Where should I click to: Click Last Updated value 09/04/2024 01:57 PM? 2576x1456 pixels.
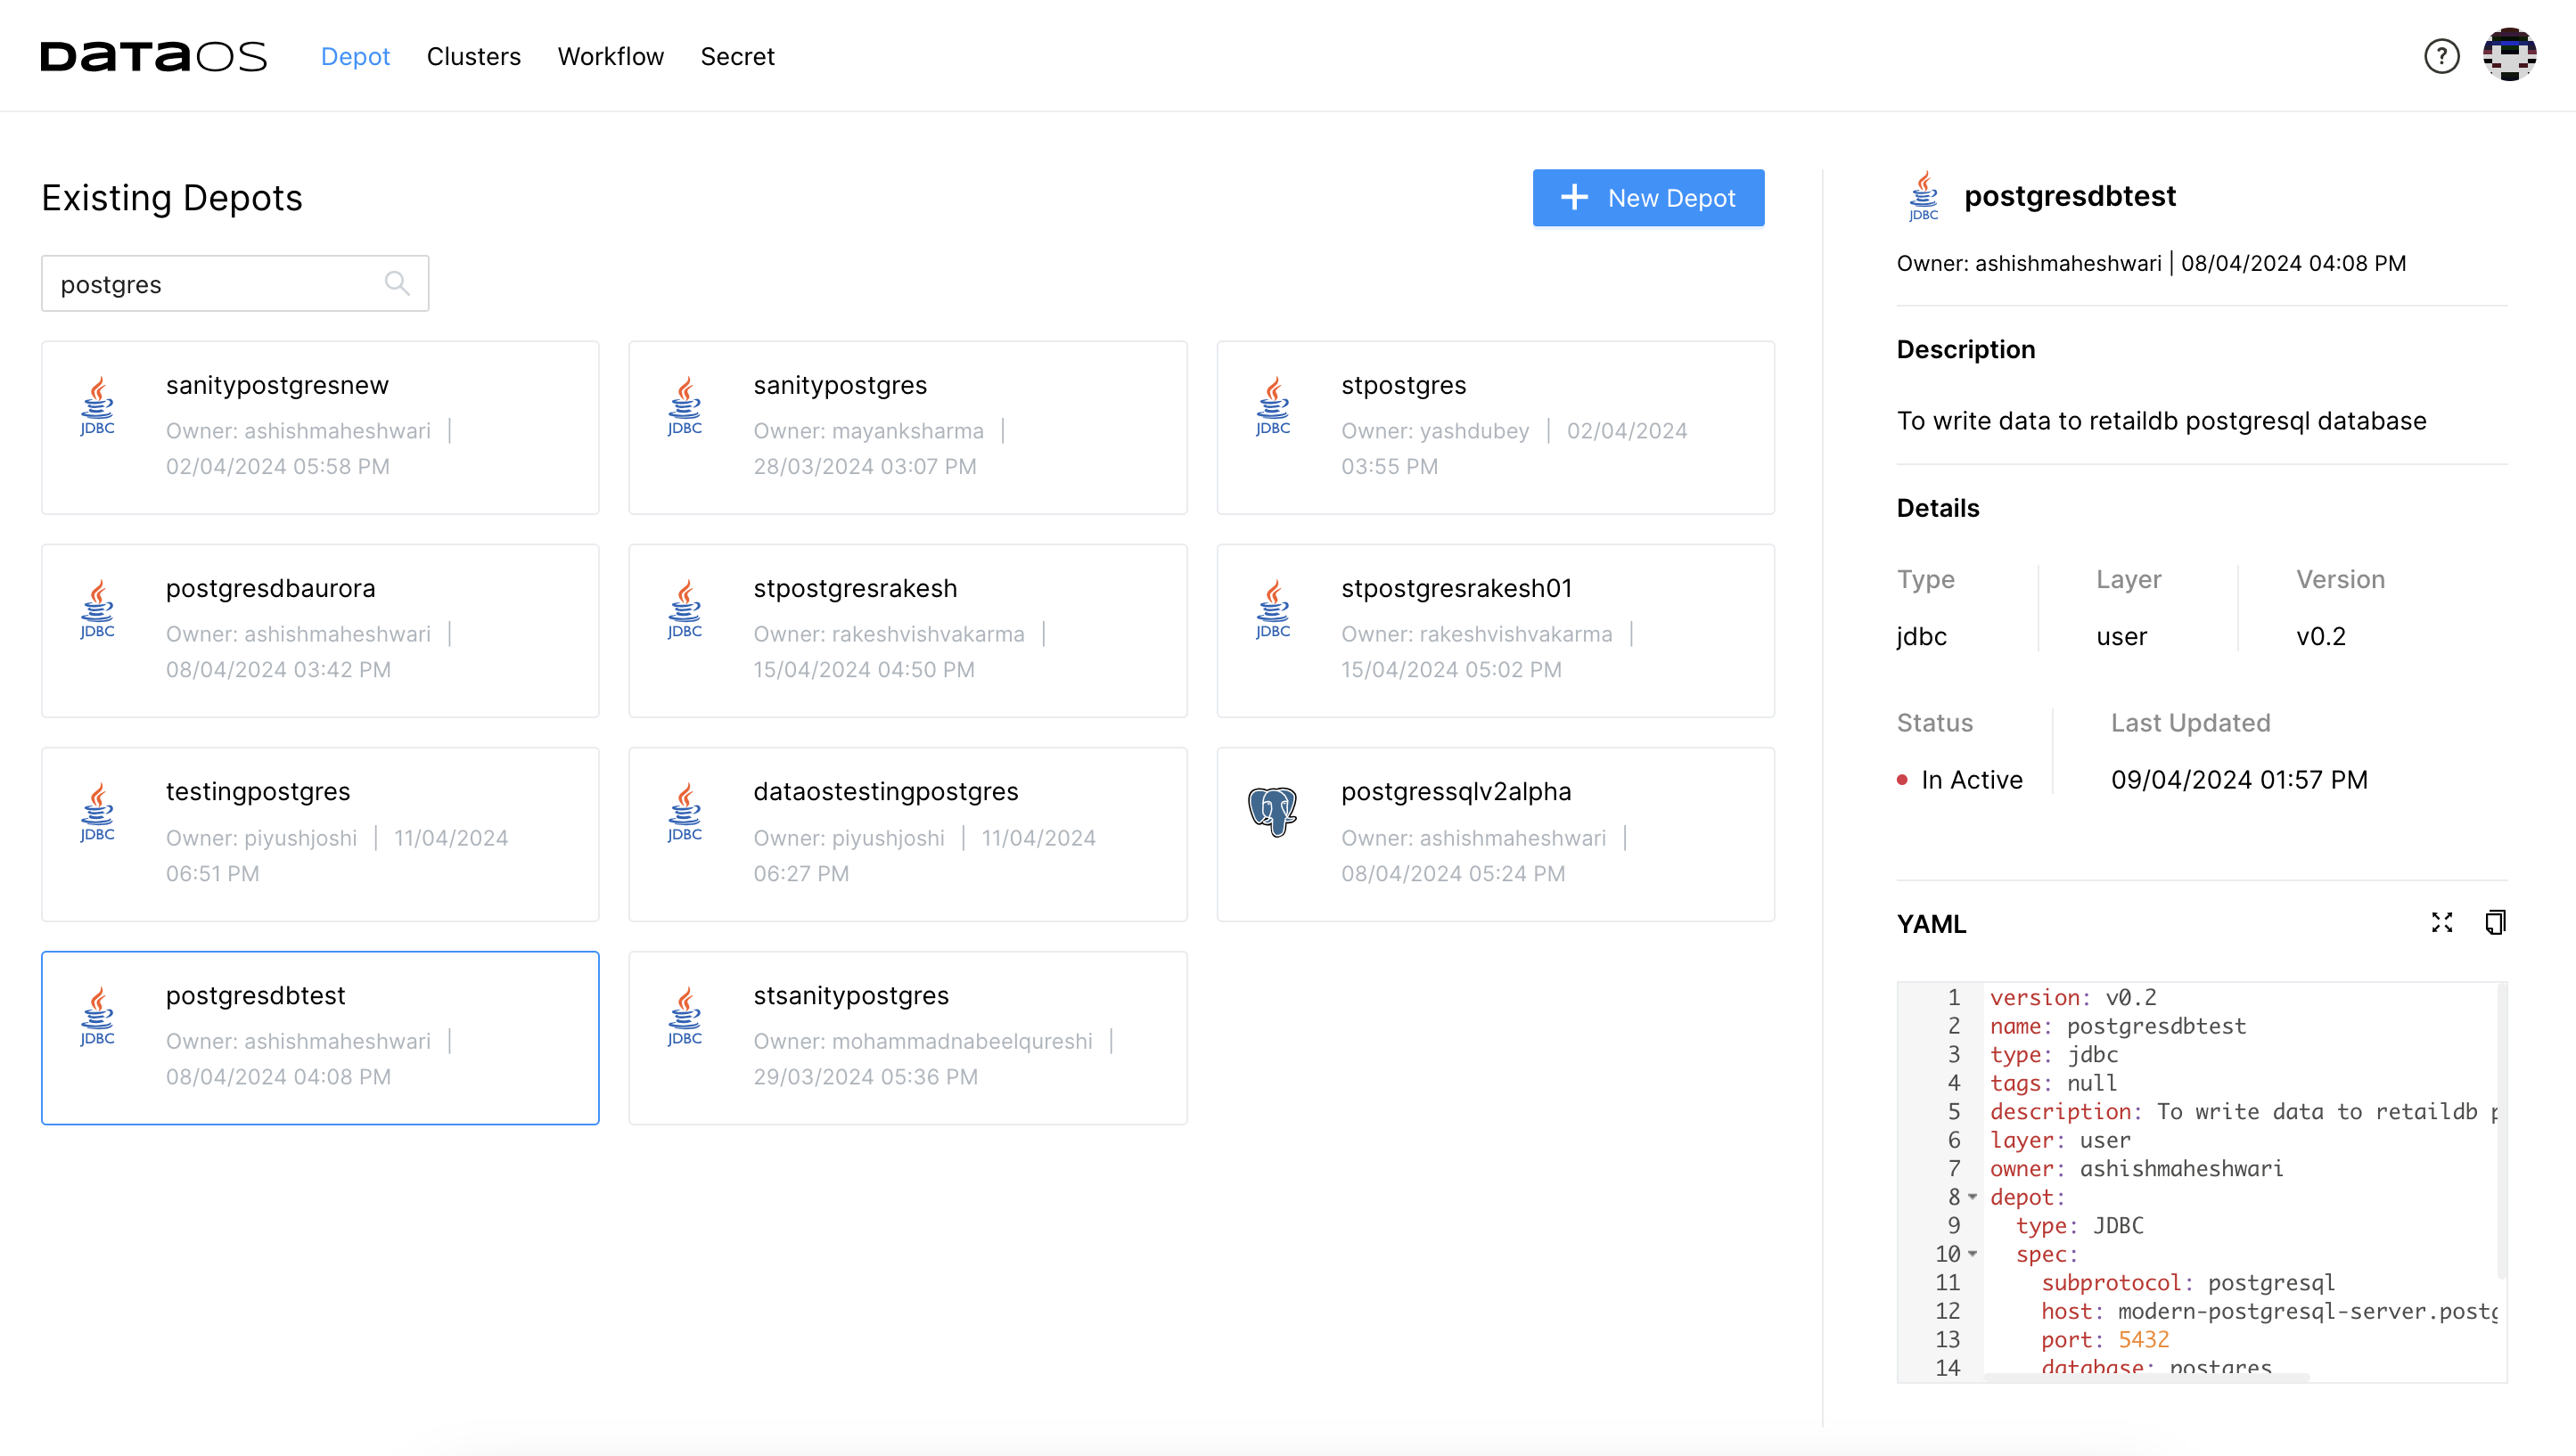coord(2239,779)
